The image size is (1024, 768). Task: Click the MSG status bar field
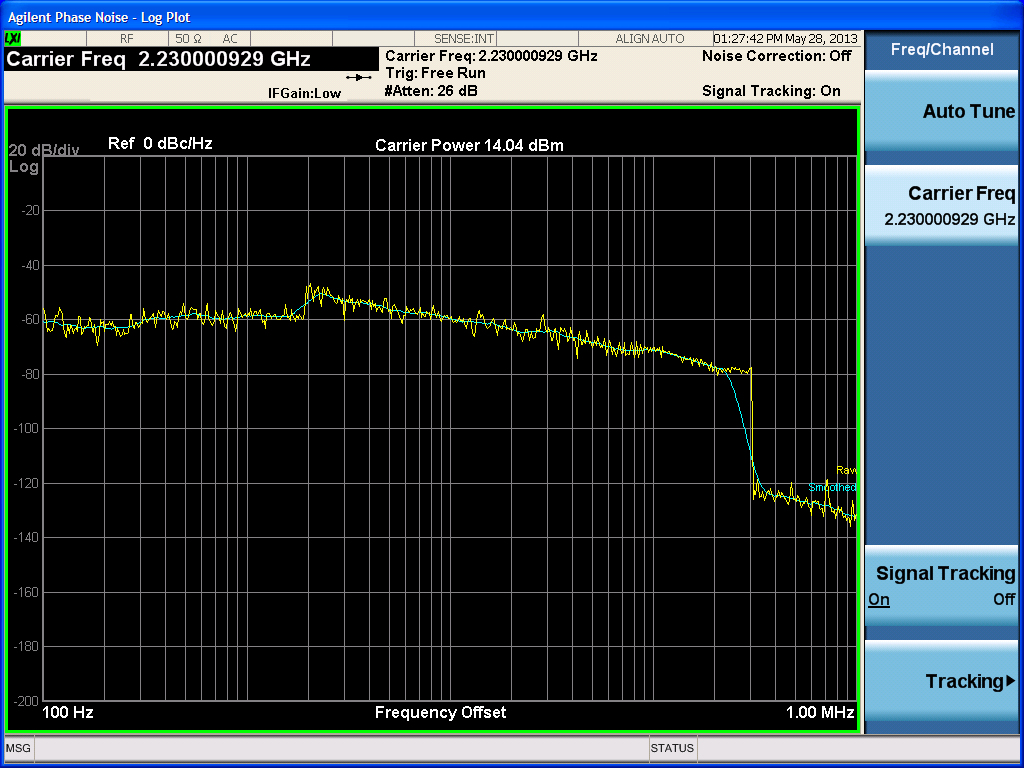click(x=18, y=748)
